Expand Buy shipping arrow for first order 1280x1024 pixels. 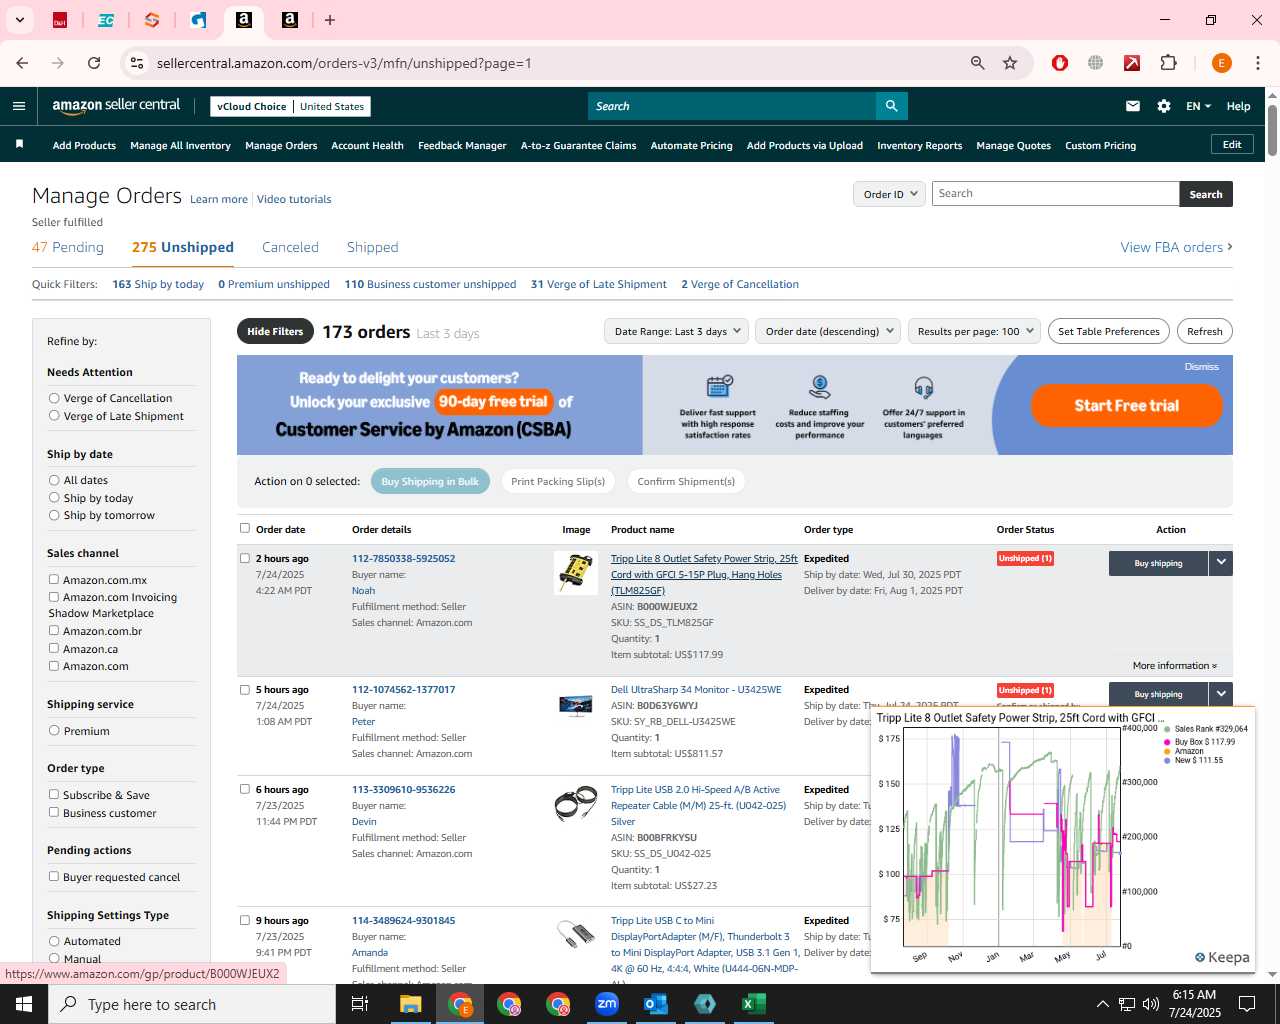click(x=1220, y=563)
